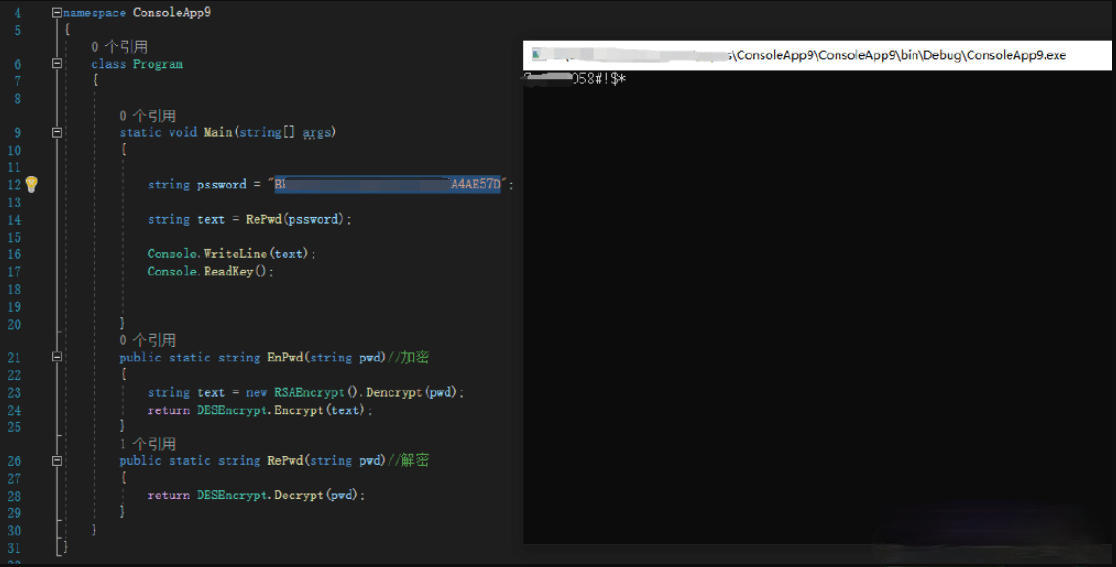Click 'DESEncrypt.Decrypt(pwd)' on line 28
Screen dimensions: 1116x567
(278, 494)
